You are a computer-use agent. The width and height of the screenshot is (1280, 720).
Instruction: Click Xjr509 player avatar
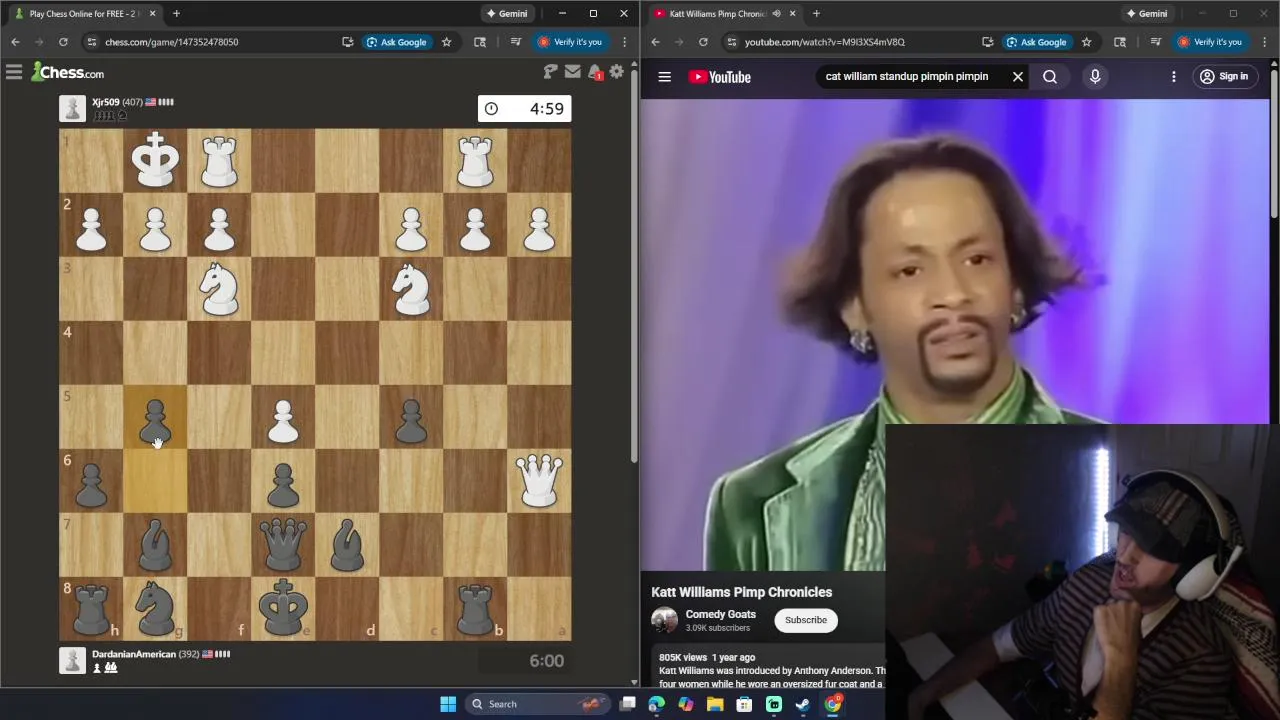[72, 108]
